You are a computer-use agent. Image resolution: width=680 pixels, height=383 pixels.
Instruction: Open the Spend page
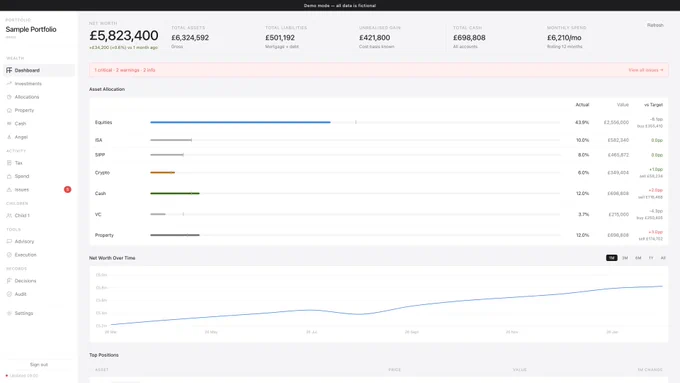(39, 176)
